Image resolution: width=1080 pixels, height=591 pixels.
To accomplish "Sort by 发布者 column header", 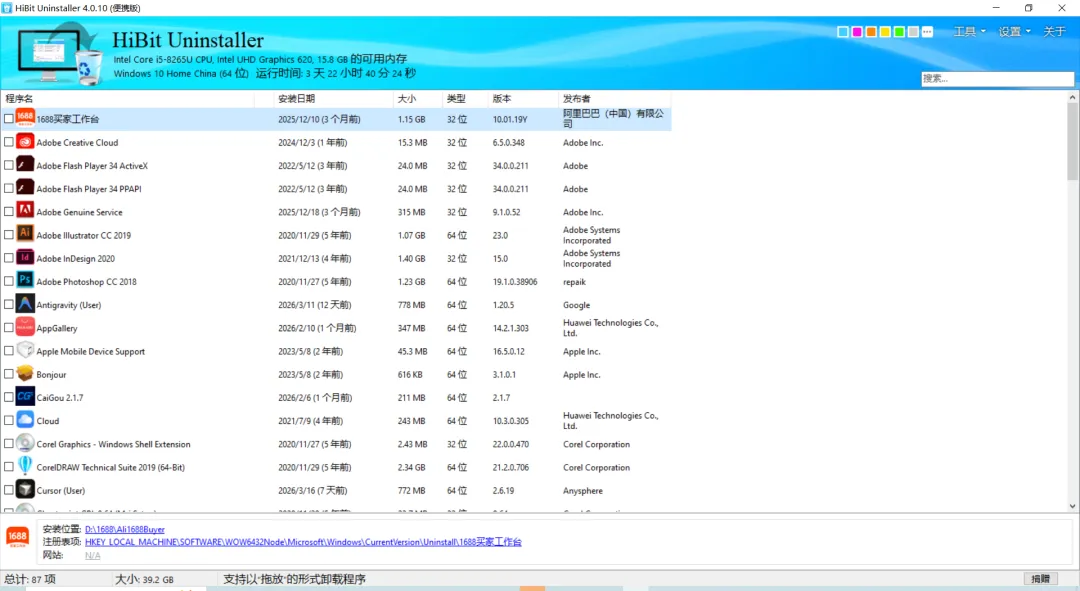I will point(615,98).
